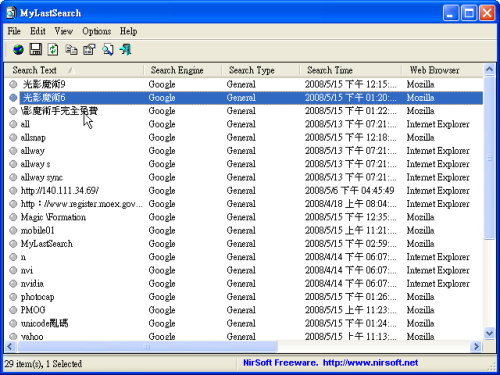Image resolution: width=500 pixels, height=375 pixels.
Task: Sort by the Web Browser column header
Action: (x=442, y=70)
